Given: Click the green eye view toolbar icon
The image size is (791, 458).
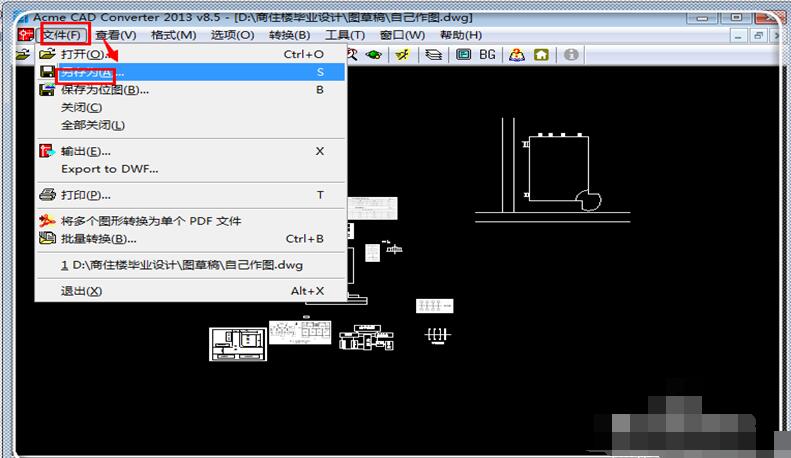Looking at the screenshot, I should point(374,54).
